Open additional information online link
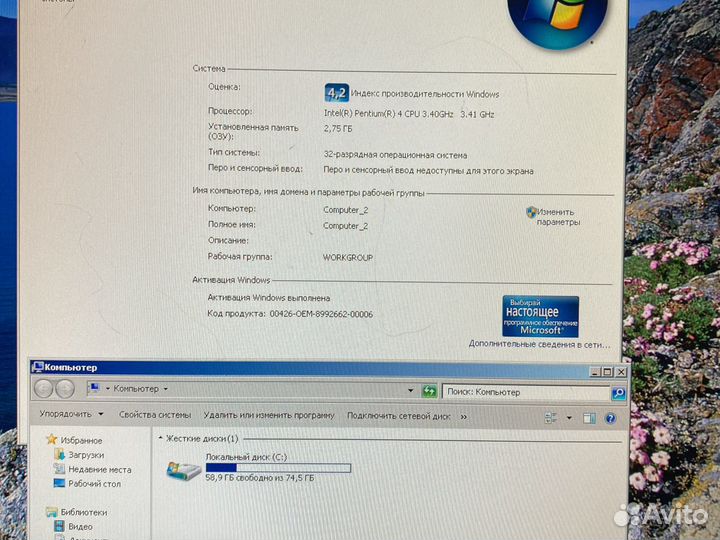Viewport: 720px width, 540px height. coord(539,344)
